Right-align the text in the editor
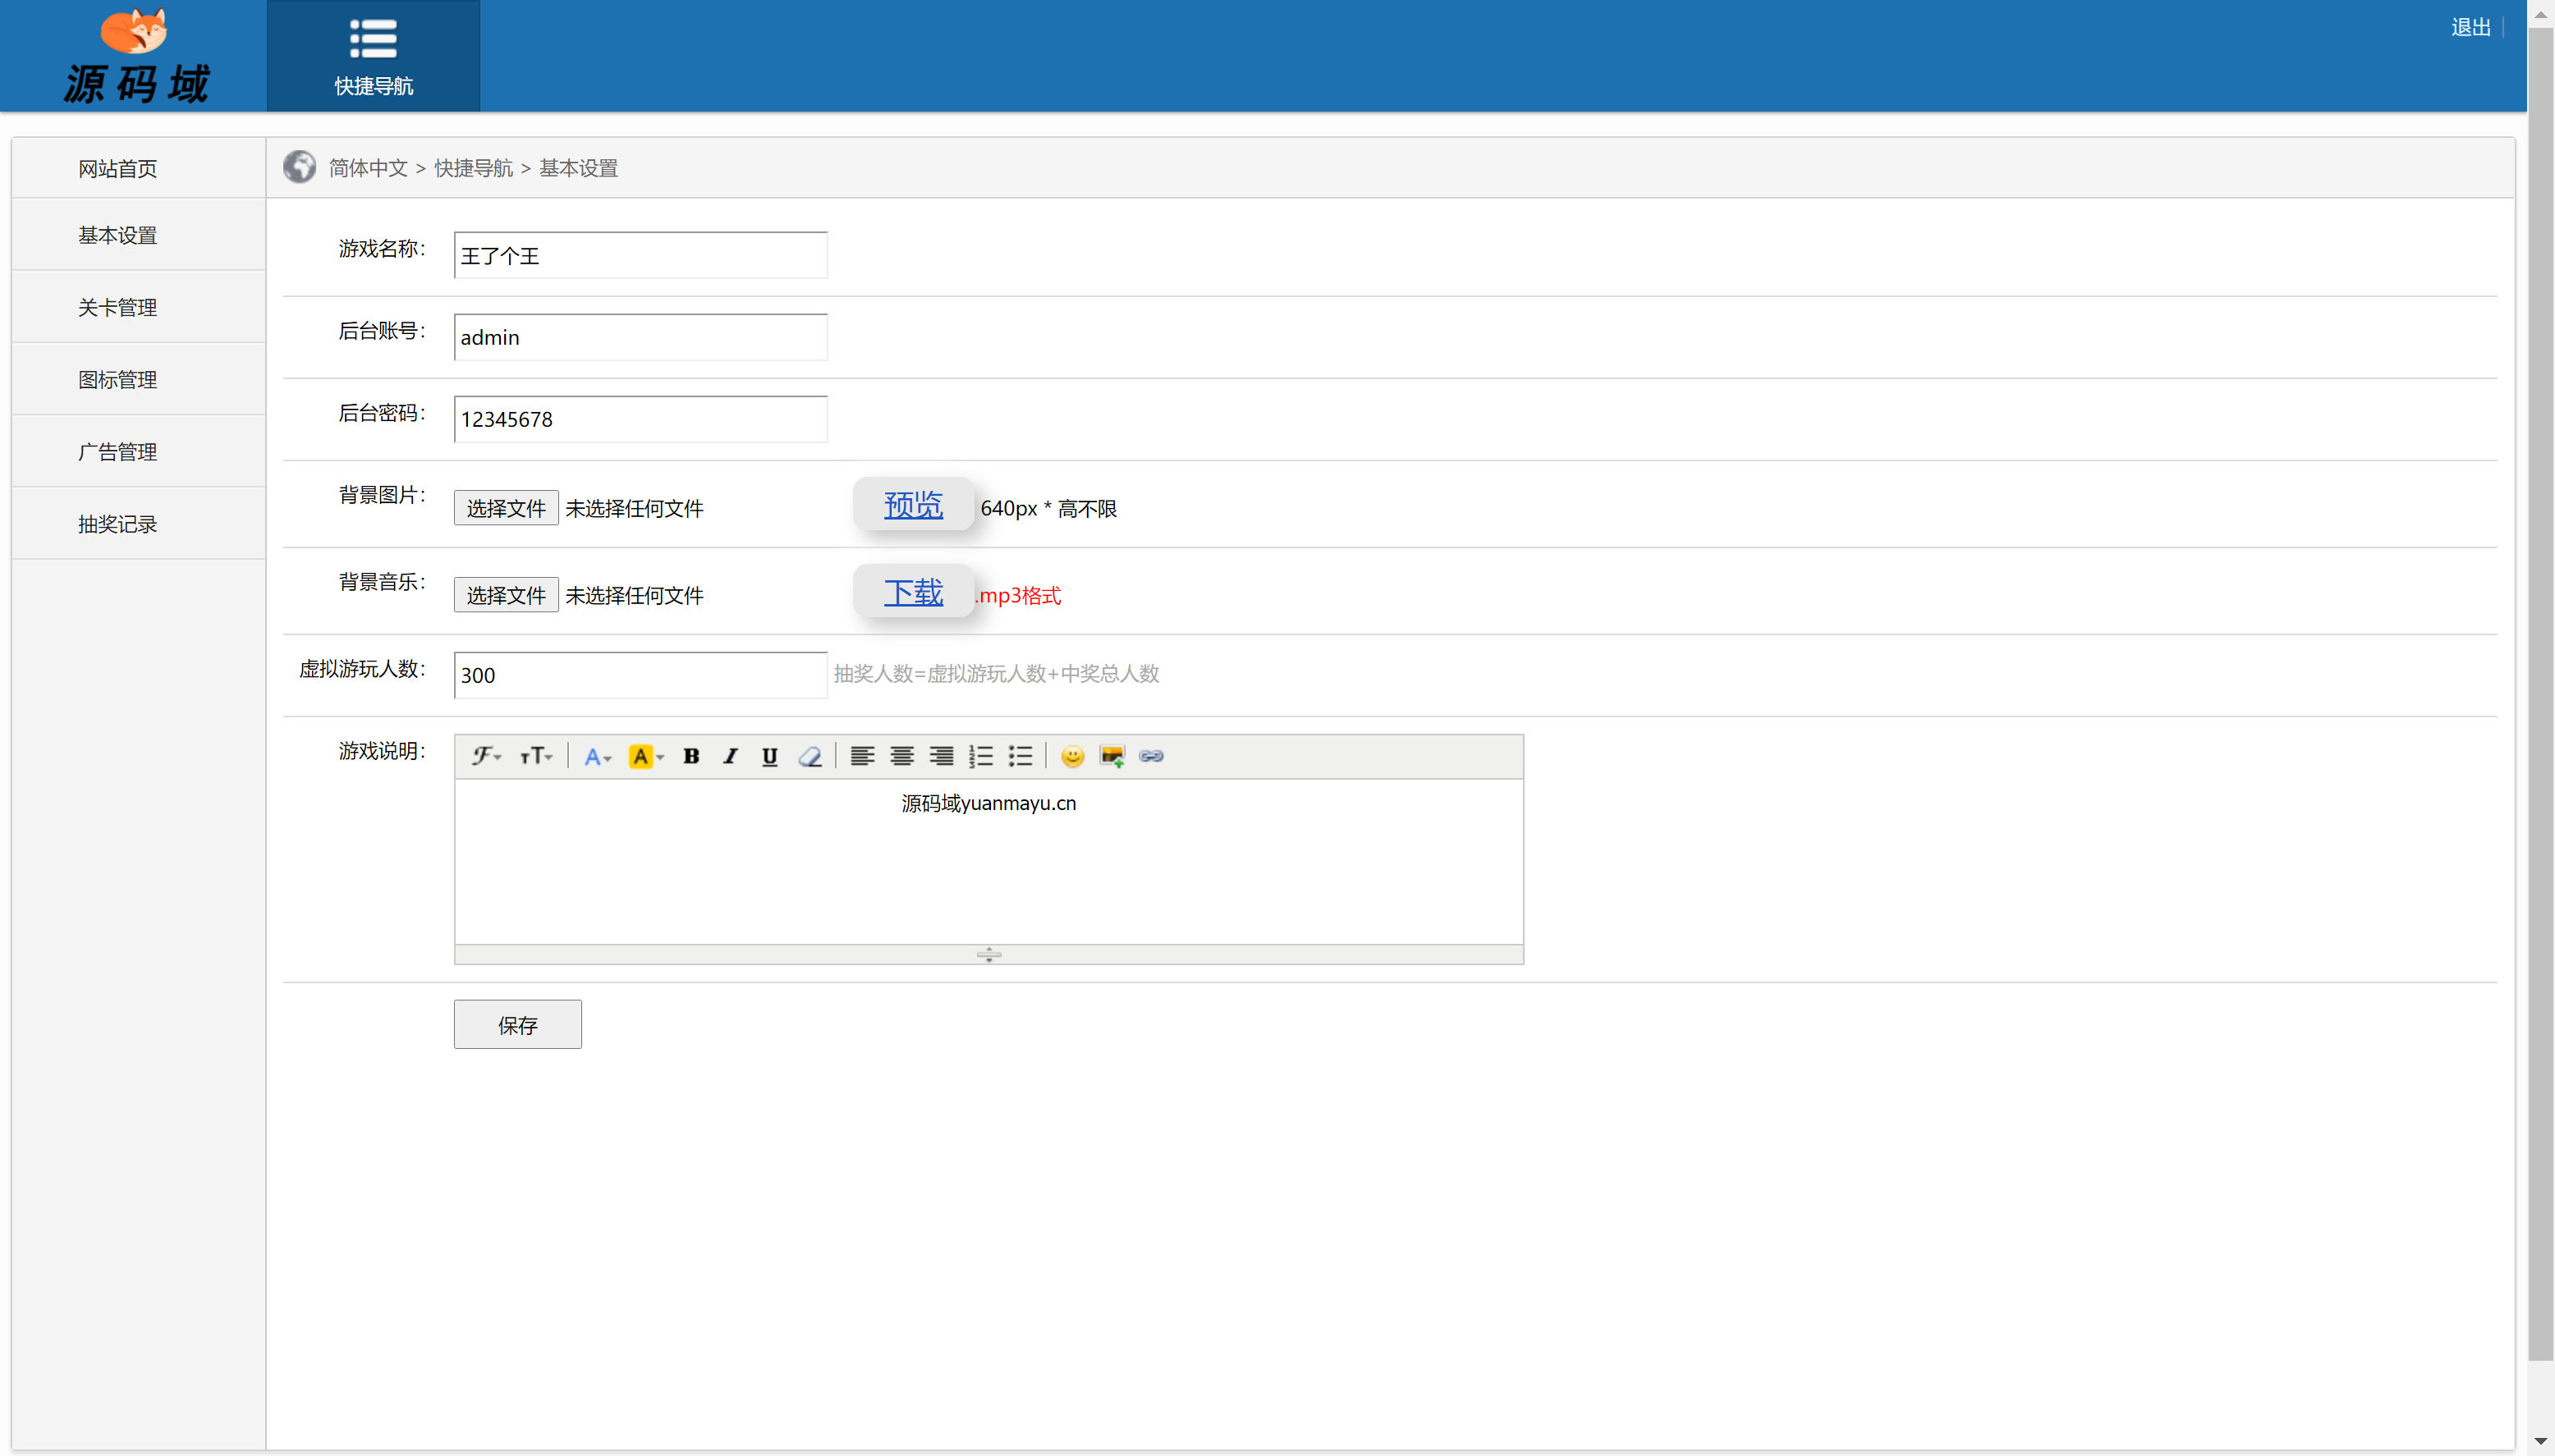The height and width of the screenshot is (1456, 2555). 941,756
